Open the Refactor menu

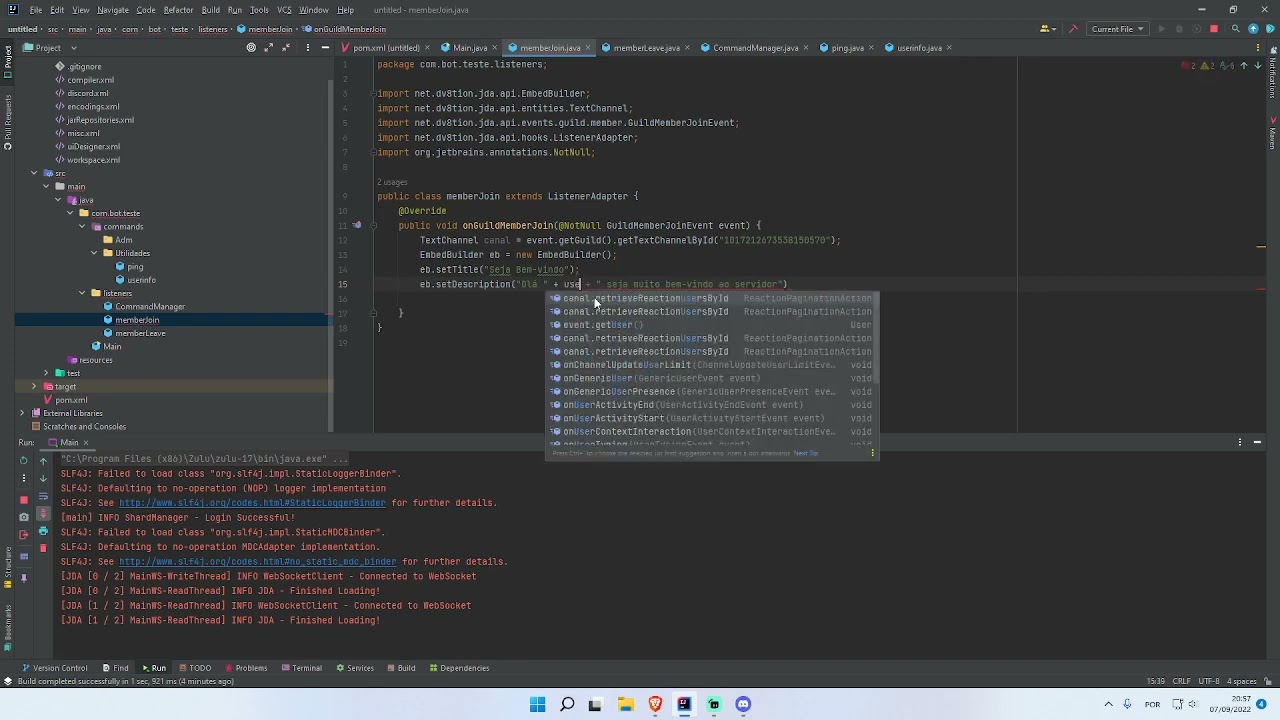click(x=178, y=10)
